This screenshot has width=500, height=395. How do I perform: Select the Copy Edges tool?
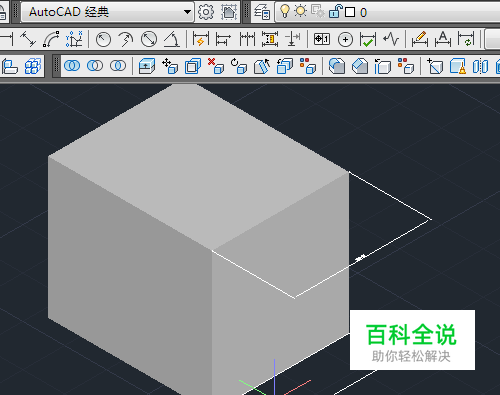coord(383,66)
